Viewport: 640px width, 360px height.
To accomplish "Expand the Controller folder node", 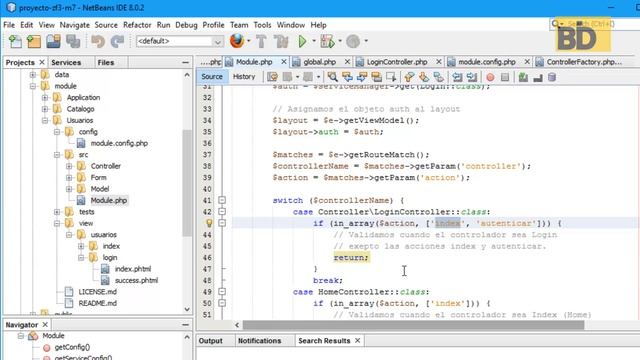I will pyautogui.click(x=69, y=166).
